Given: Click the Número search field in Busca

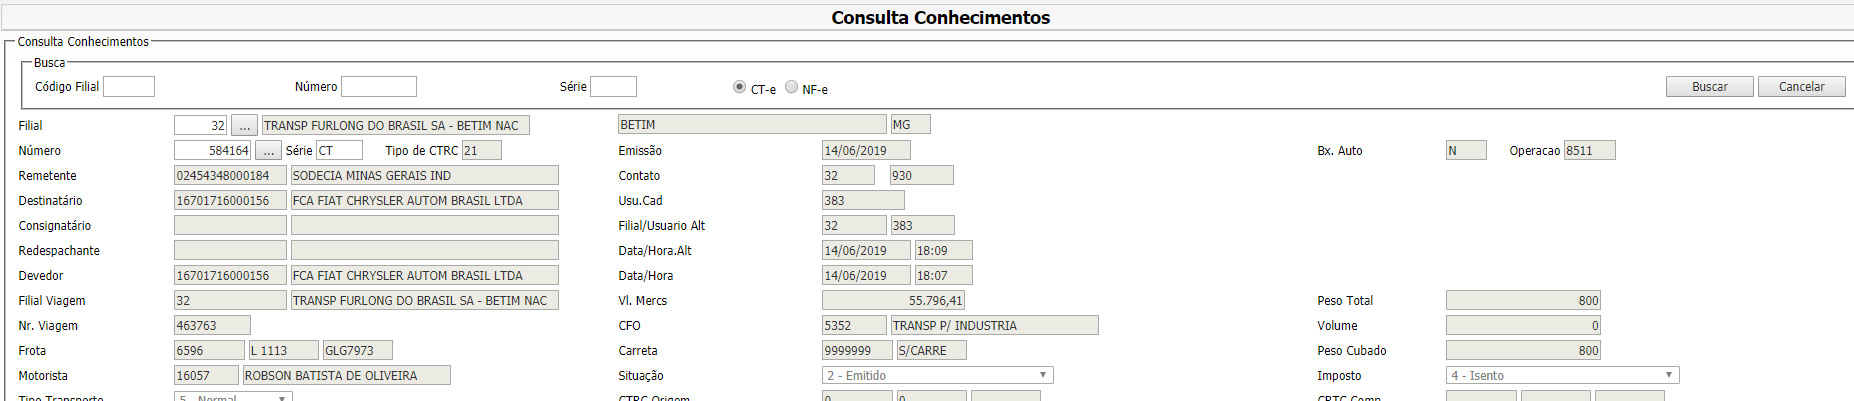Looking at the screenshot, I should [379, 87].
